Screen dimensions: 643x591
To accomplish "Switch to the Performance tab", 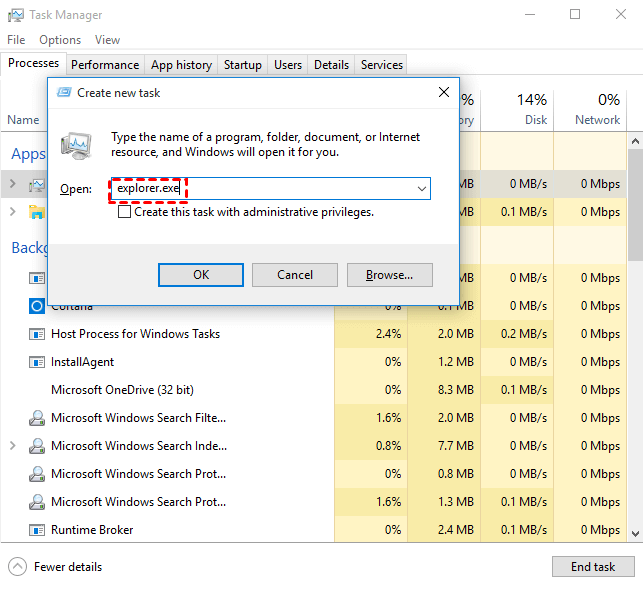I will point(105,65).
